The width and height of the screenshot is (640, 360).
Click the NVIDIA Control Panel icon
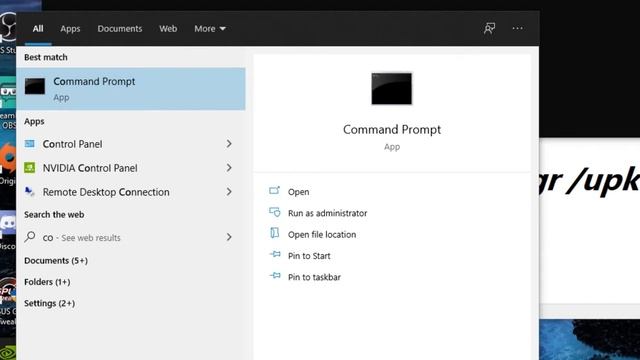(x=30, y=168)
